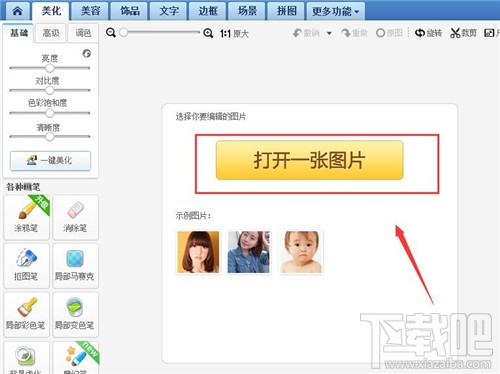The width and height of the screenshot is (500, 374).
Task: Click the 旋转 rotate tool
Action: click(428, 33)
